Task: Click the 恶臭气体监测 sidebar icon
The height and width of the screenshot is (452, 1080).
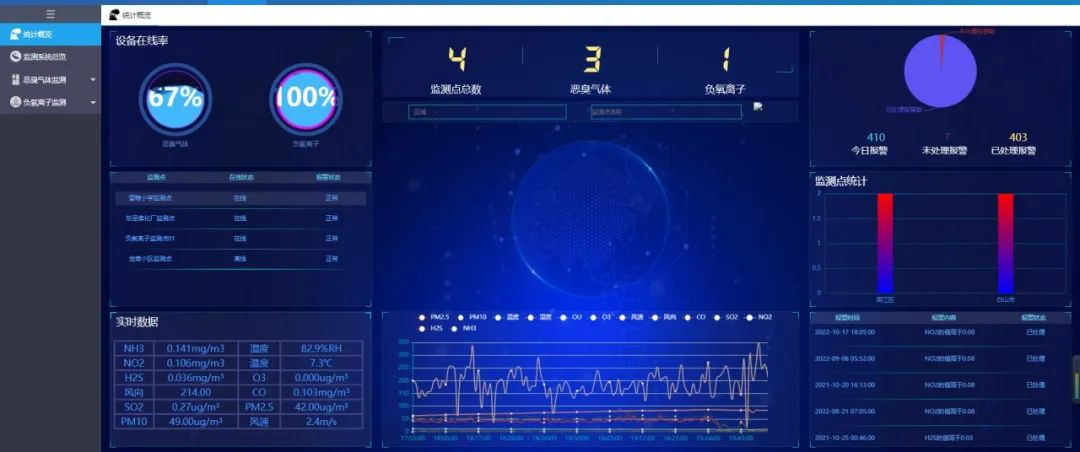Action: (15, 80)
